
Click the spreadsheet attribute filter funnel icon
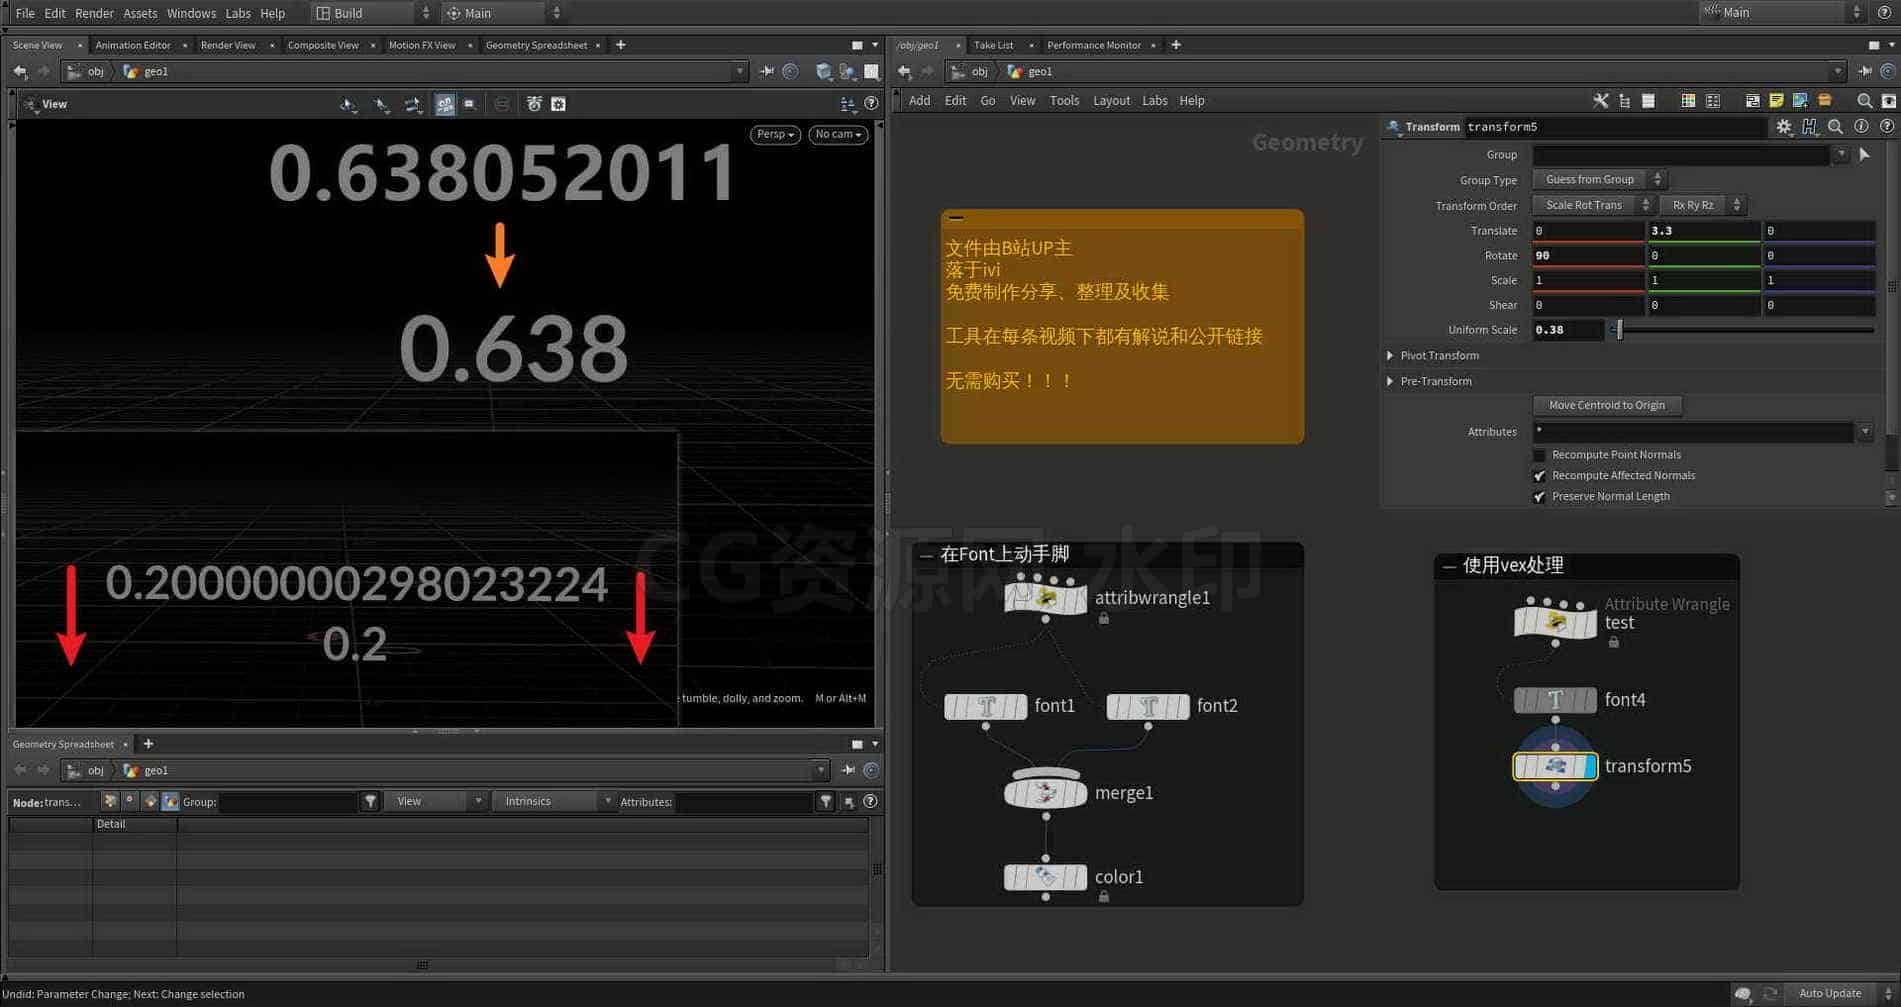[825, 802]
